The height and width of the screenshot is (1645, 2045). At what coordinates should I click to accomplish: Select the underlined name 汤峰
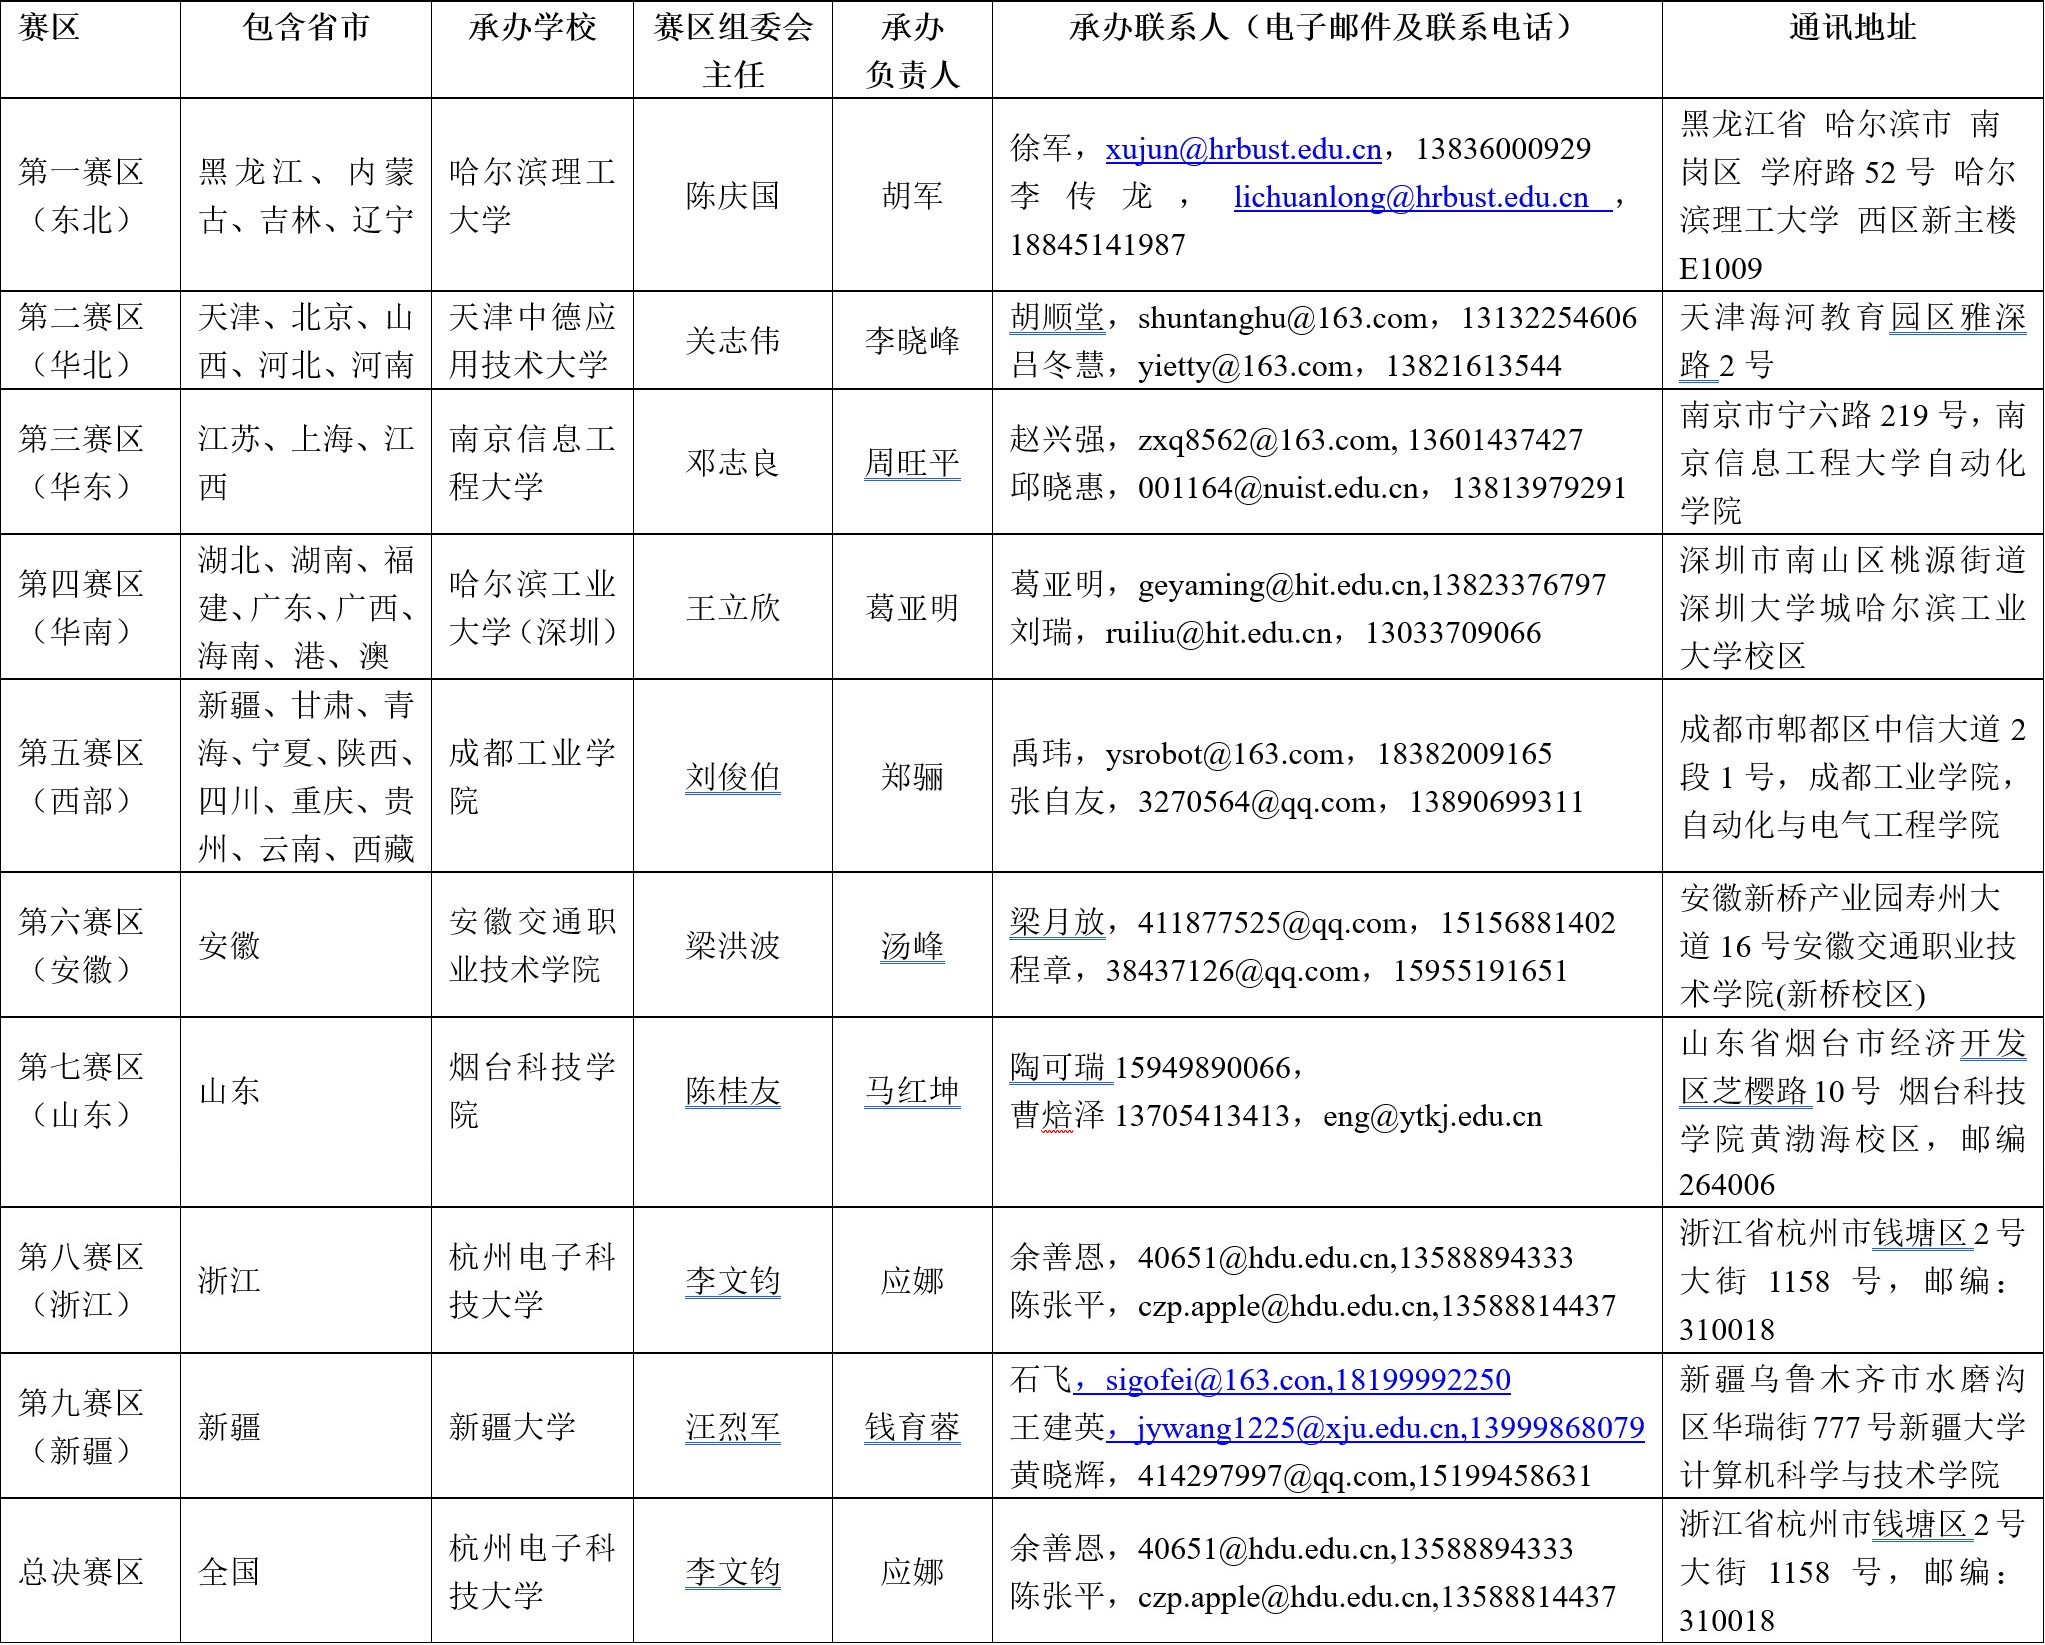(912, 946)
